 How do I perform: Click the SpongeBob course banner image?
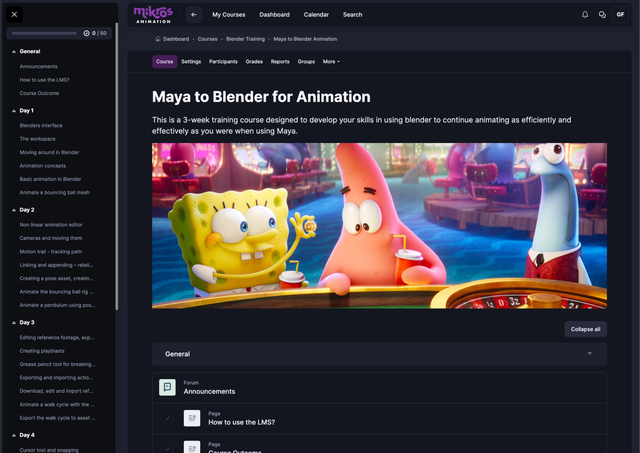tap(379, 226)
